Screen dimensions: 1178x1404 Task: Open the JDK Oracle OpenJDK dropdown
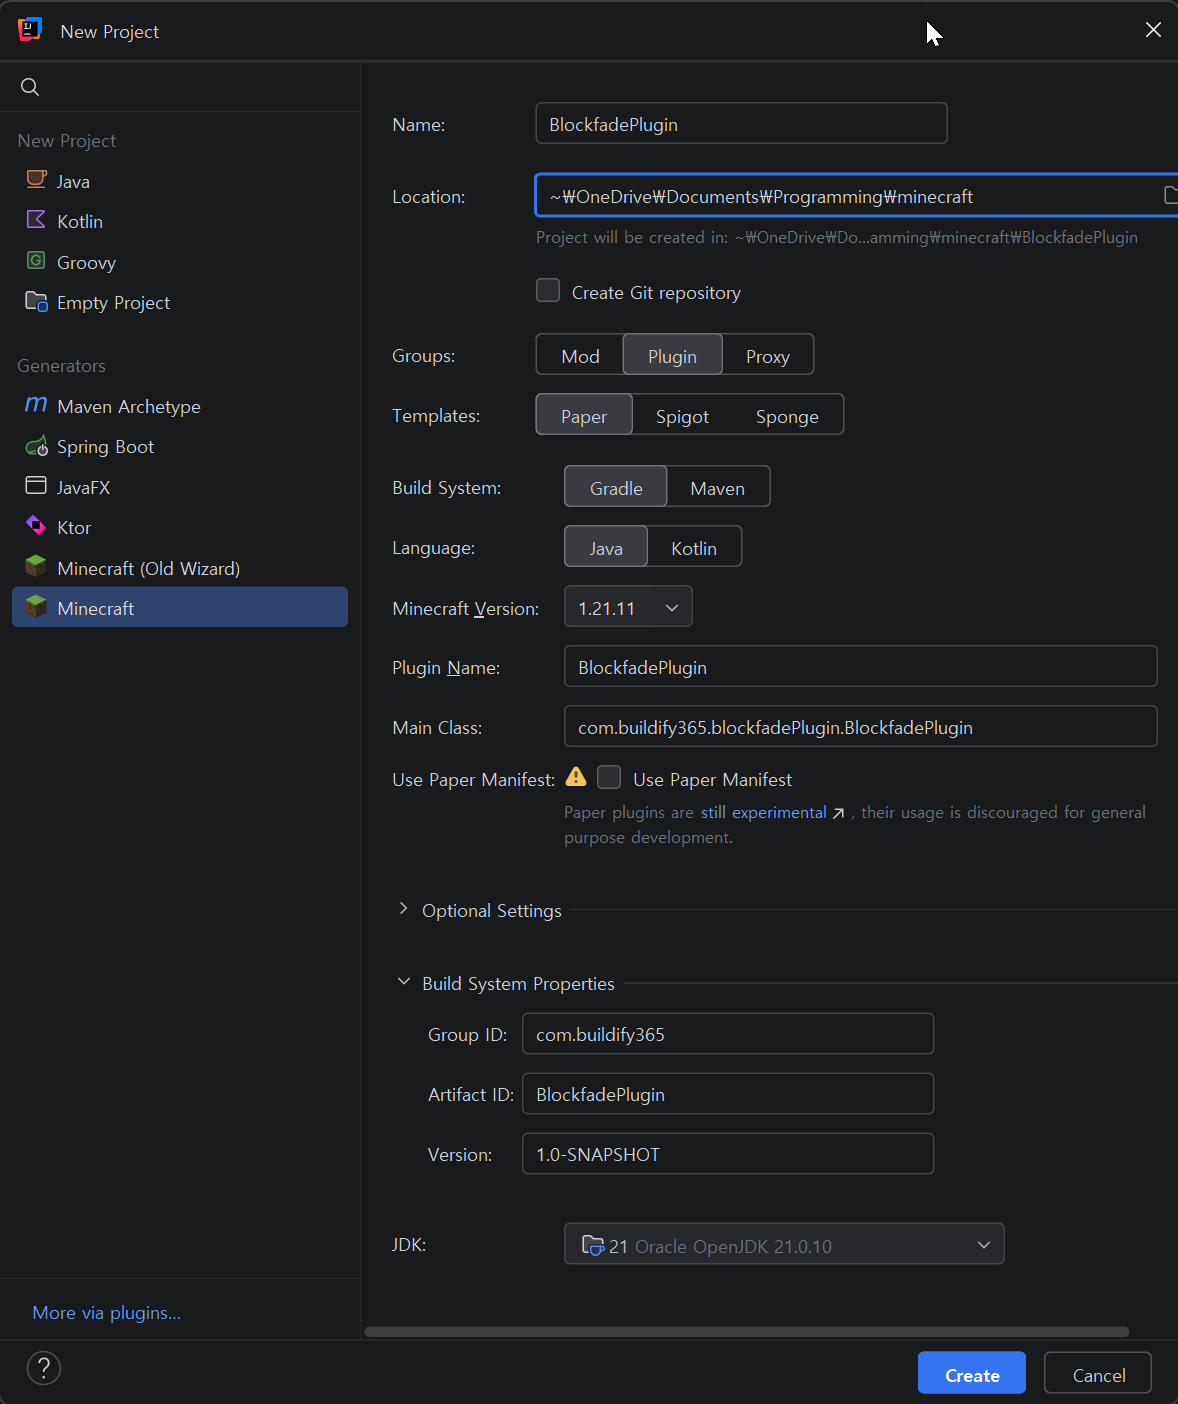click(x=784, y=1244)
